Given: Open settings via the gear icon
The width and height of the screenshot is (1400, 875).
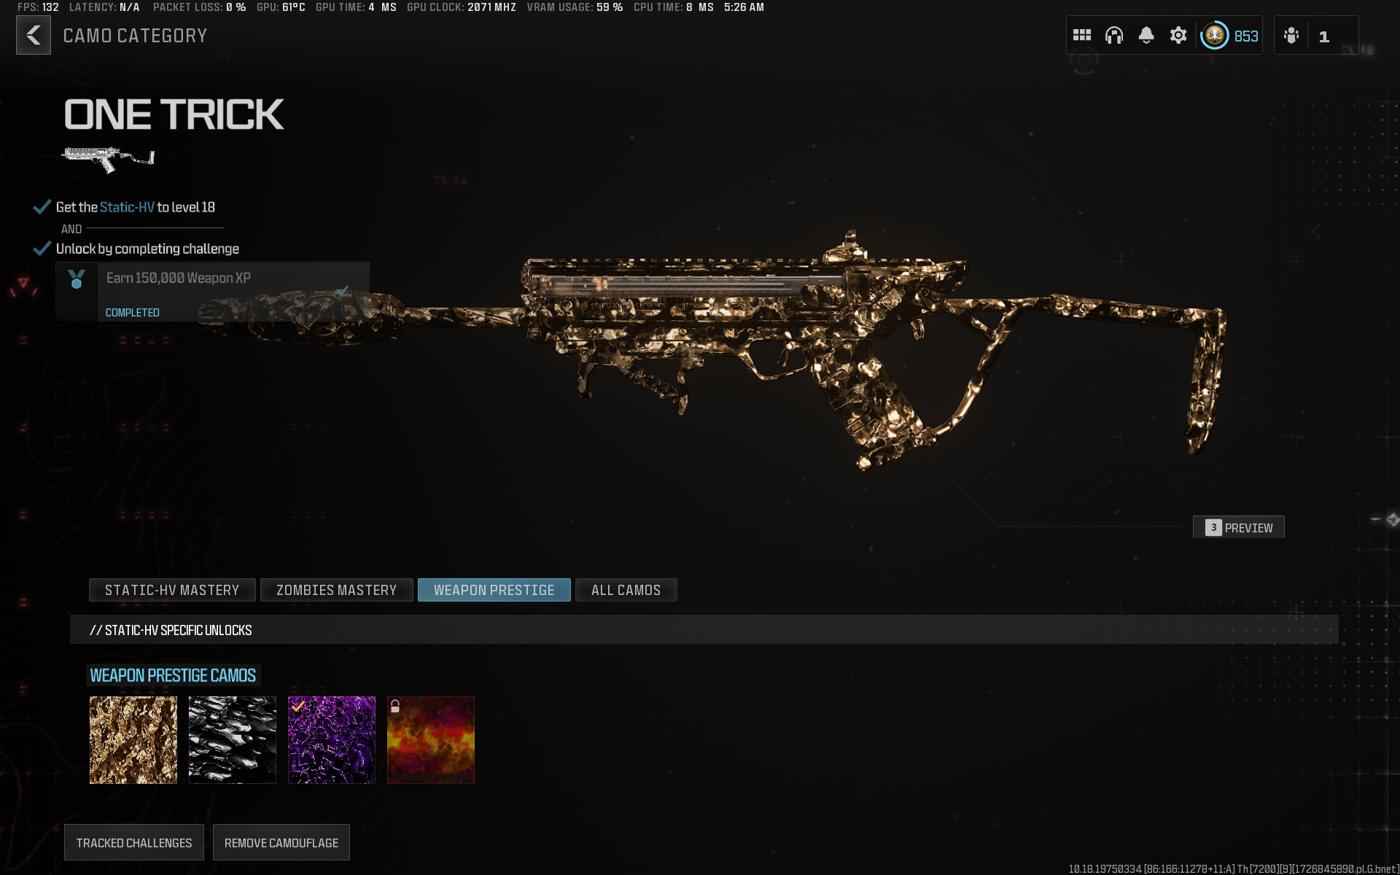Looking at the screenshot, I should (1178, 36).
